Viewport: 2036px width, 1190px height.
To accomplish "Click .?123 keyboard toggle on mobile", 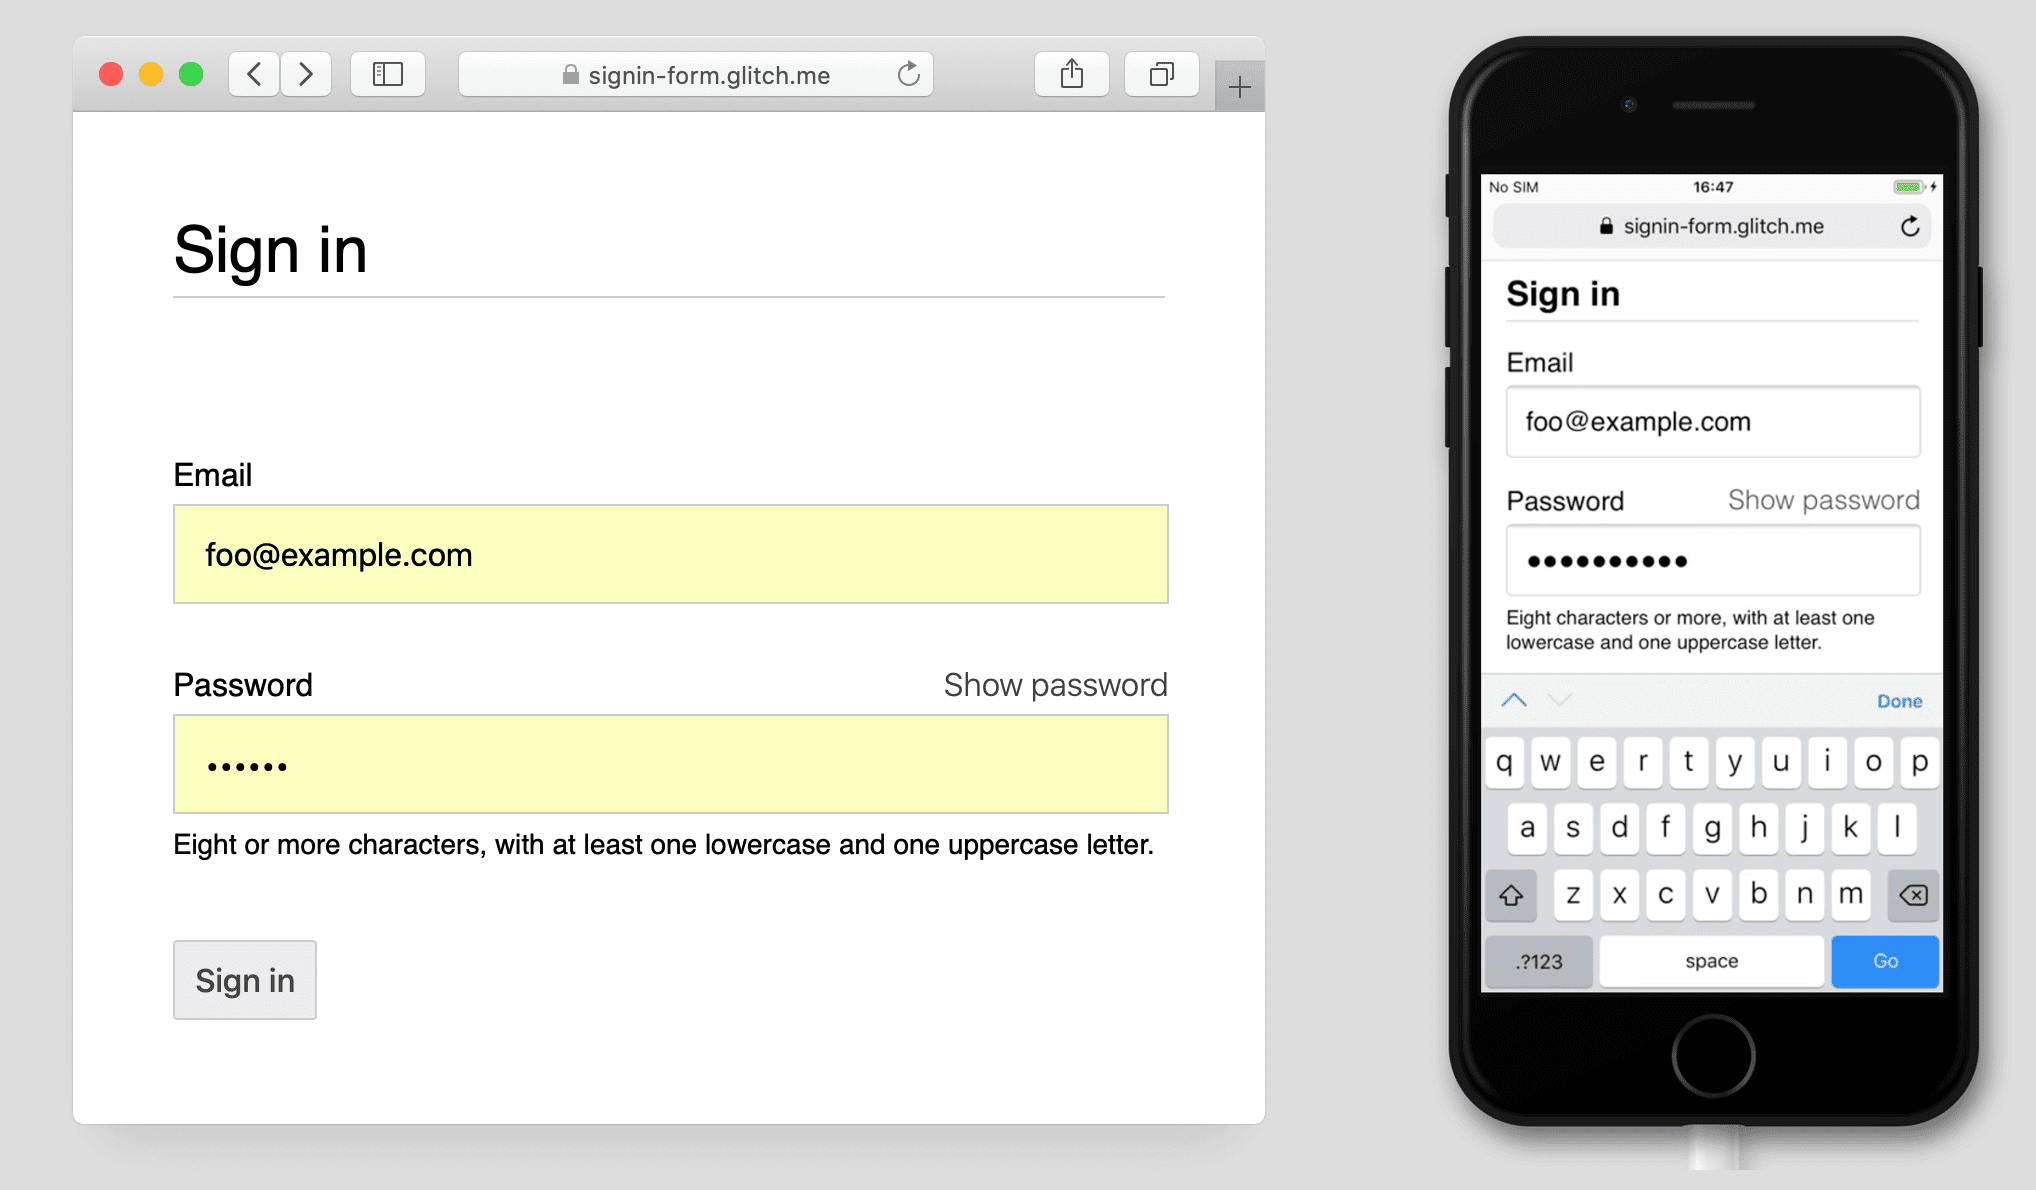I will tap(1538, 960).
